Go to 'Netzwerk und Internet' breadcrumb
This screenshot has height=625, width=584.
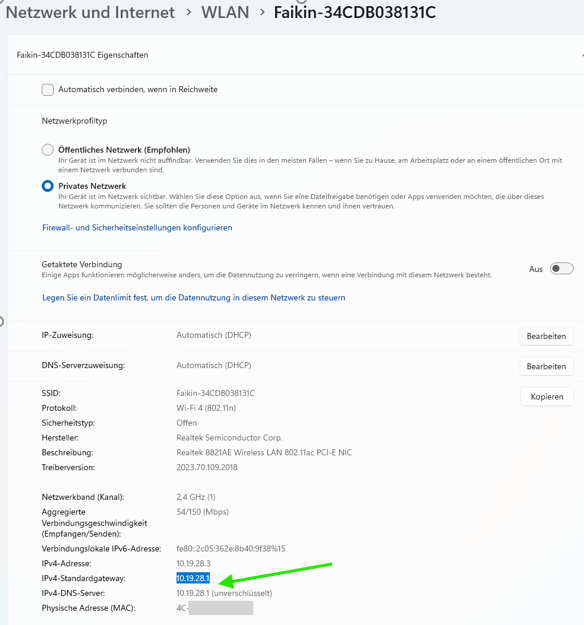tap(90, 12)
